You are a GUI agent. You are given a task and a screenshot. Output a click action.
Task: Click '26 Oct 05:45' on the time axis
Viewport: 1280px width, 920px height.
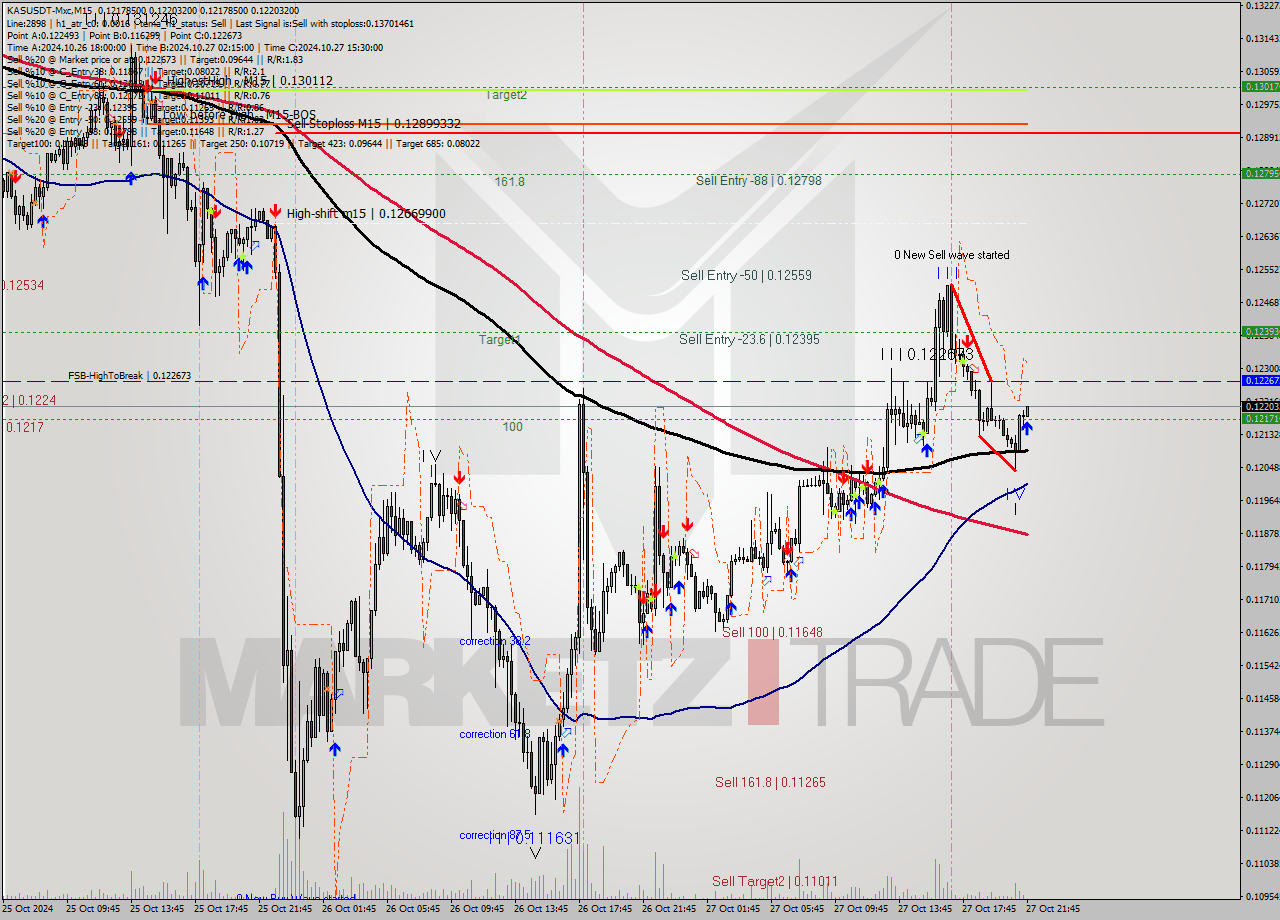pos(412,910)
